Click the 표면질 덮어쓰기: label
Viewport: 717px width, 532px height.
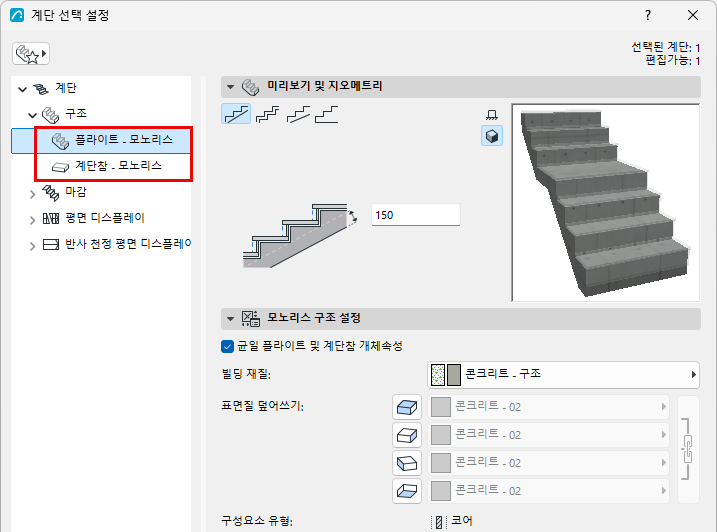[x=262, y=406]
